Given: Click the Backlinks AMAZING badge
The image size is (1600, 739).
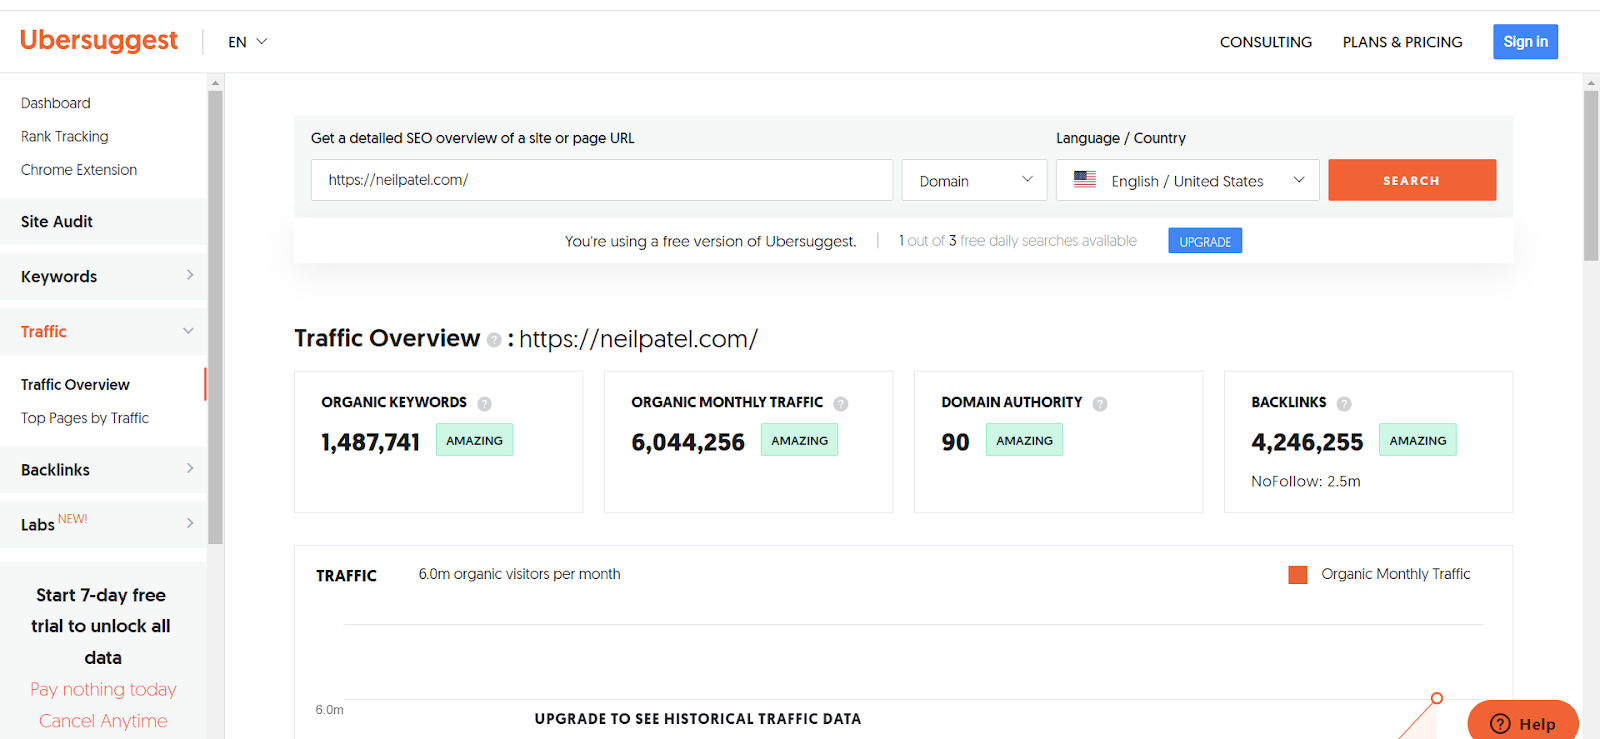Looking at the screenshot, I should [1418, 440].
